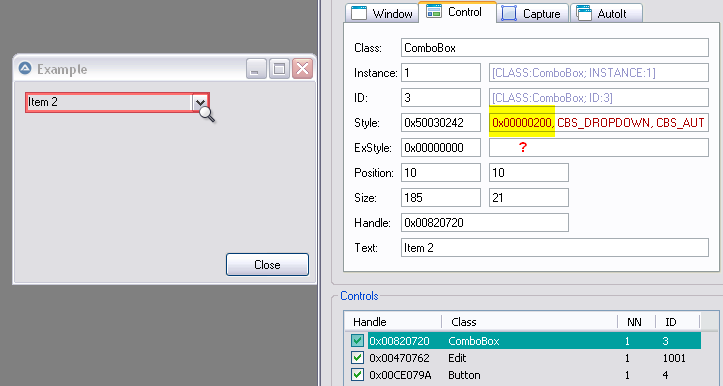Select the Edit row in Controls list

[523, 358]
